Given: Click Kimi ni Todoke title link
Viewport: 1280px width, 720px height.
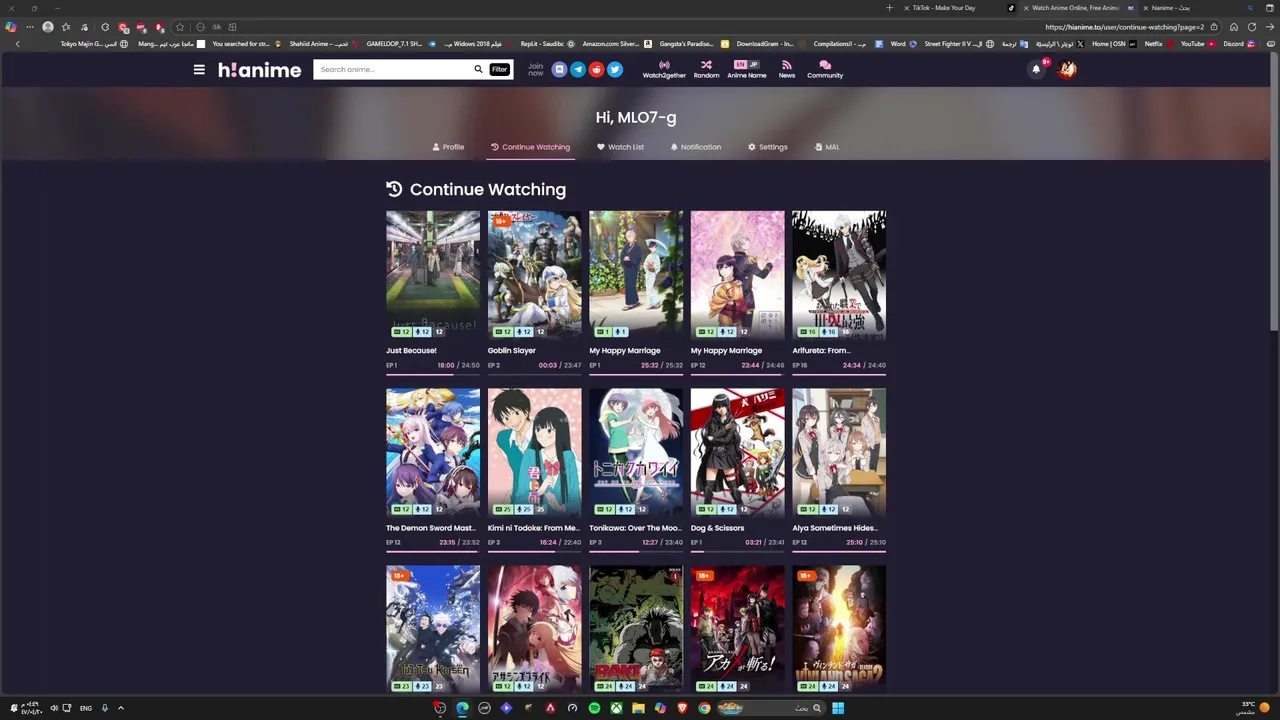Looking at the screenshot, I should [x=533, y=528].
